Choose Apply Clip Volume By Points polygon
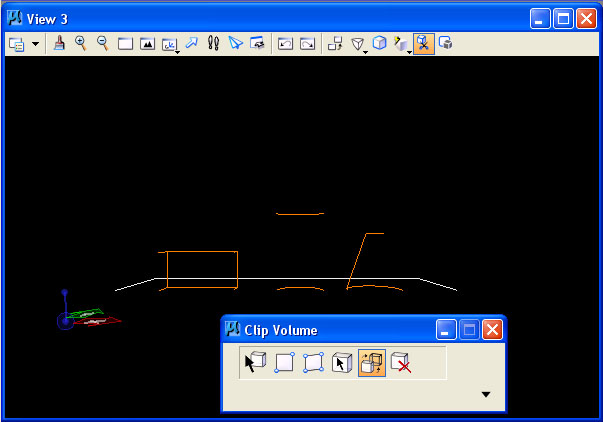The height and width of the screenshot is (422, 603). (313, 362)
